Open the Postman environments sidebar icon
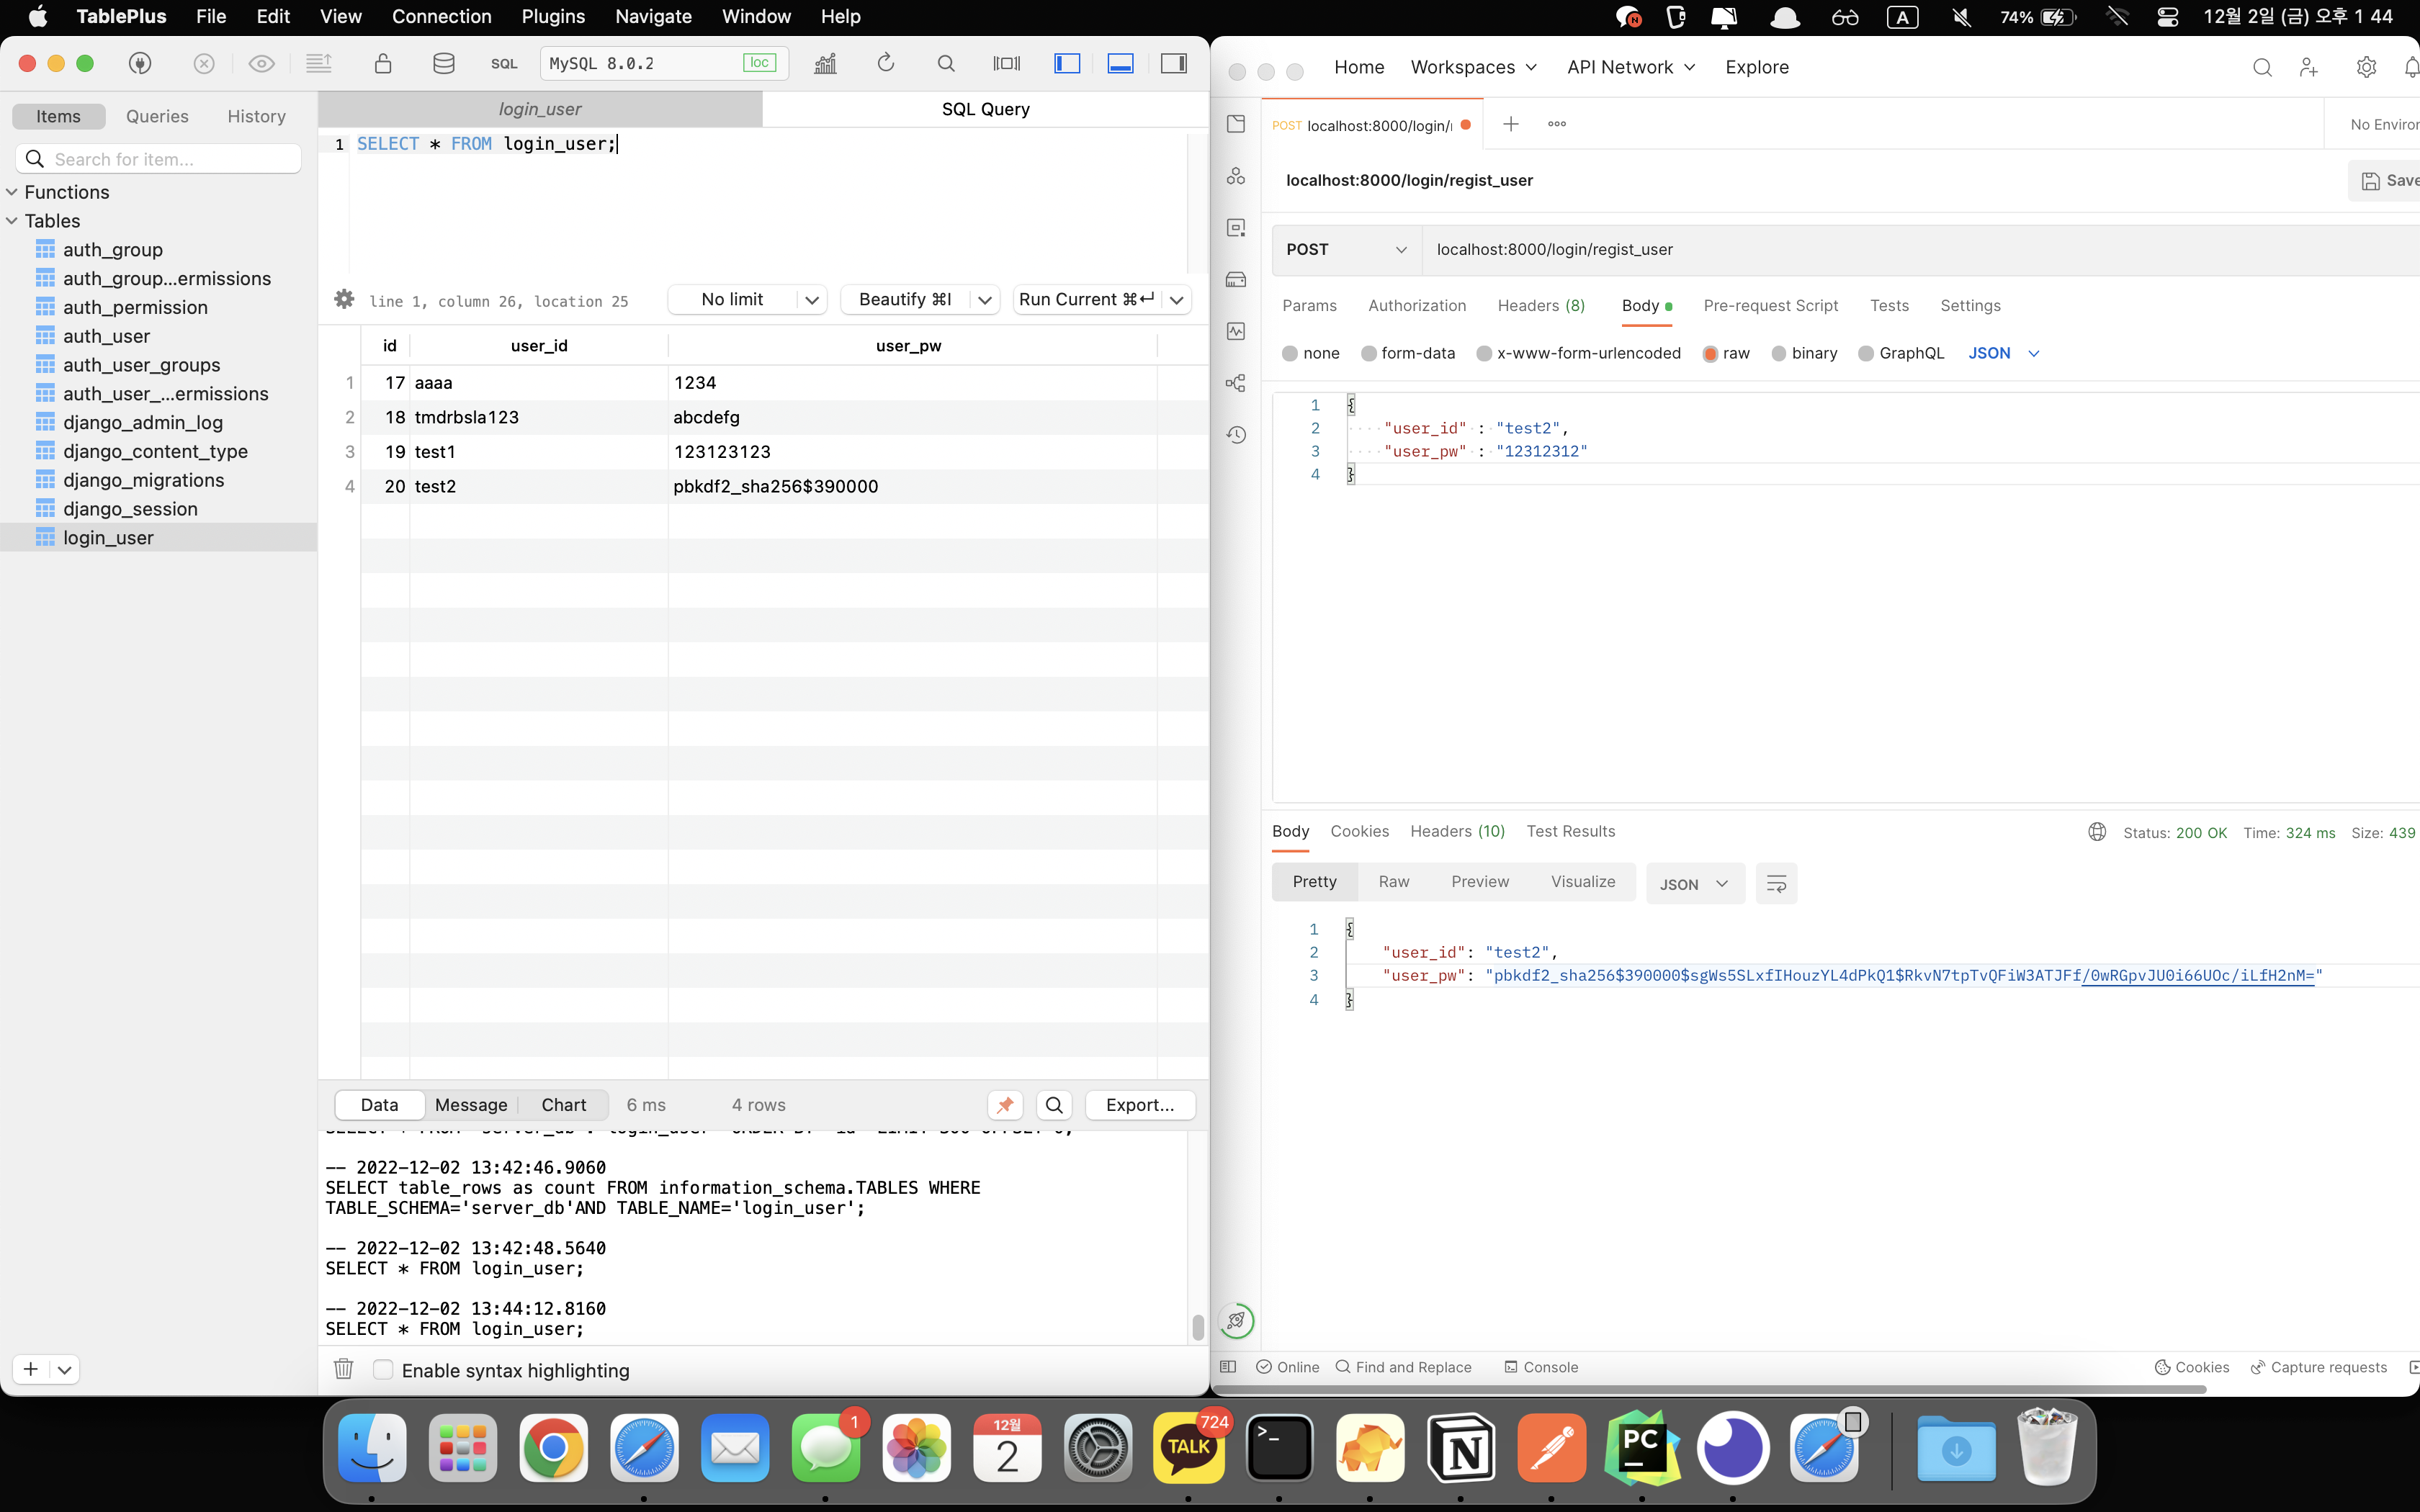 tap(1236, 228)
